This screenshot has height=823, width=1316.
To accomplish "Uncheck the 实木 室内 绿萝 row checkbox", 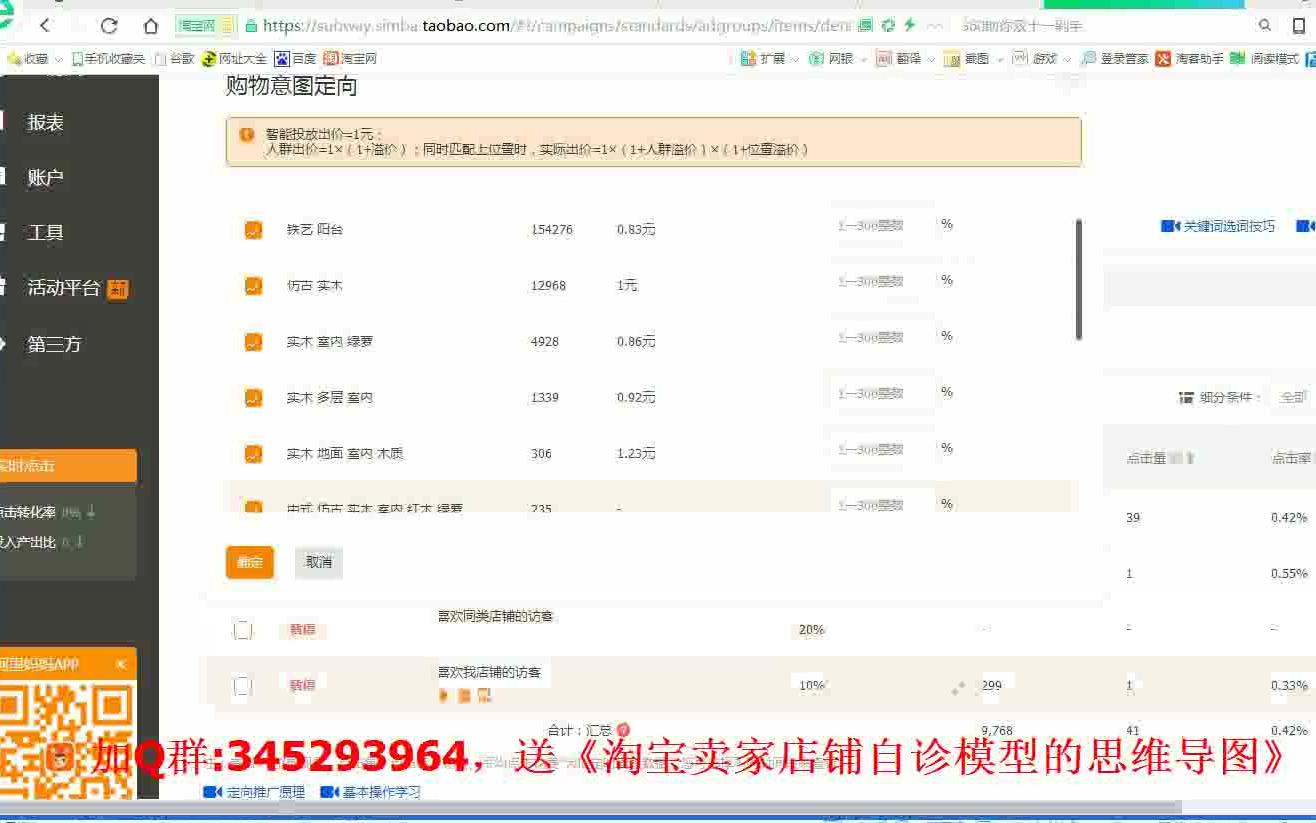I will pyautogui.click(x=254, y=342).
